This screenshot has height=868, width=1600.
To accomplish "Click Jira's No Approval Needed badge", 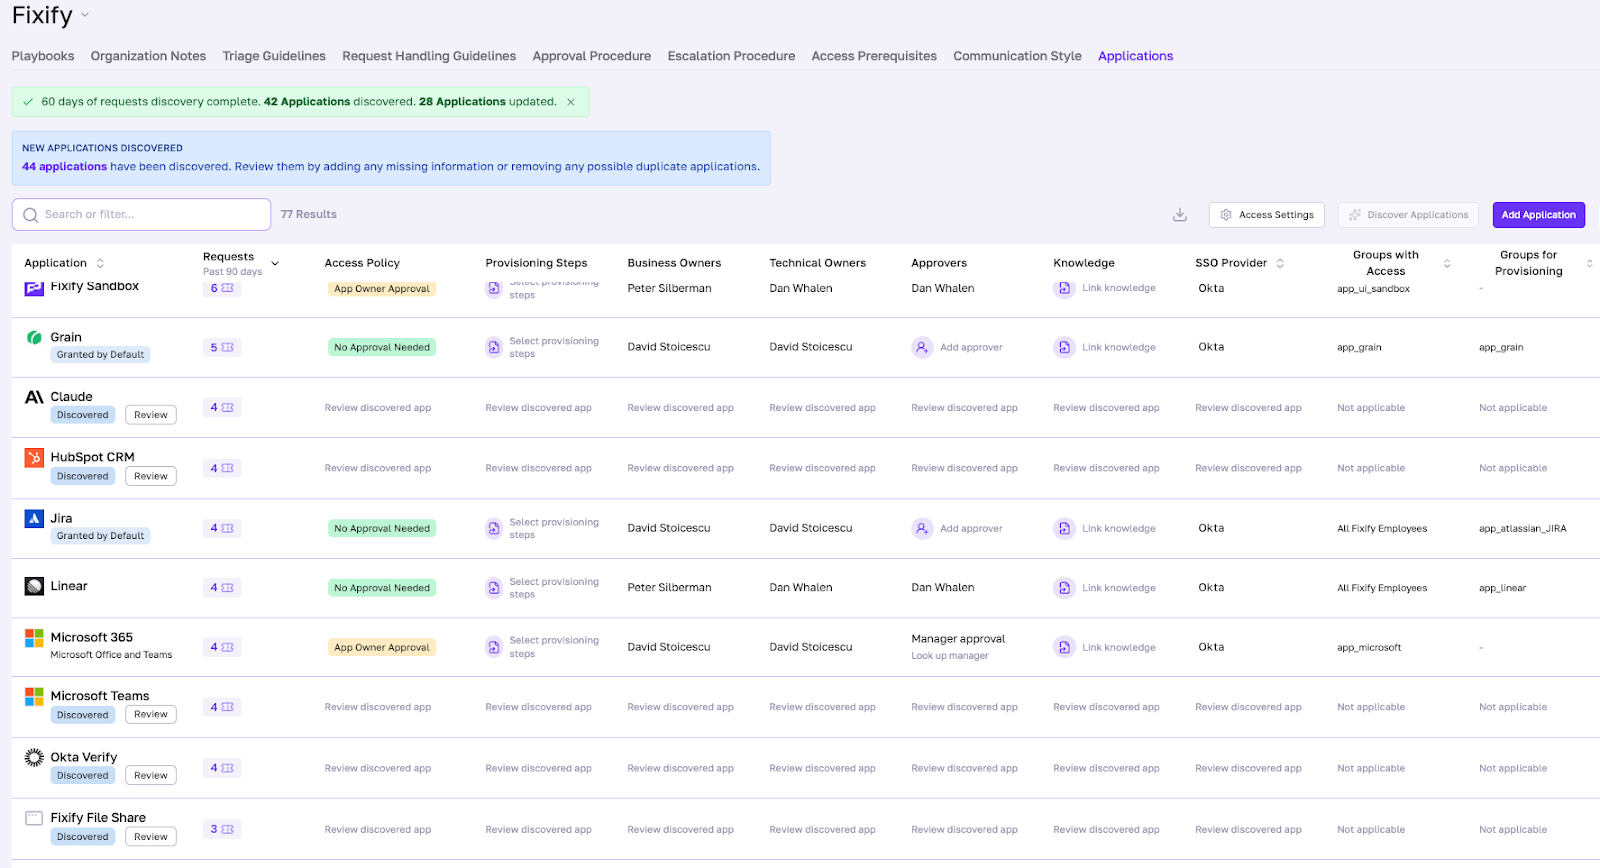I will tap(382, 529).
